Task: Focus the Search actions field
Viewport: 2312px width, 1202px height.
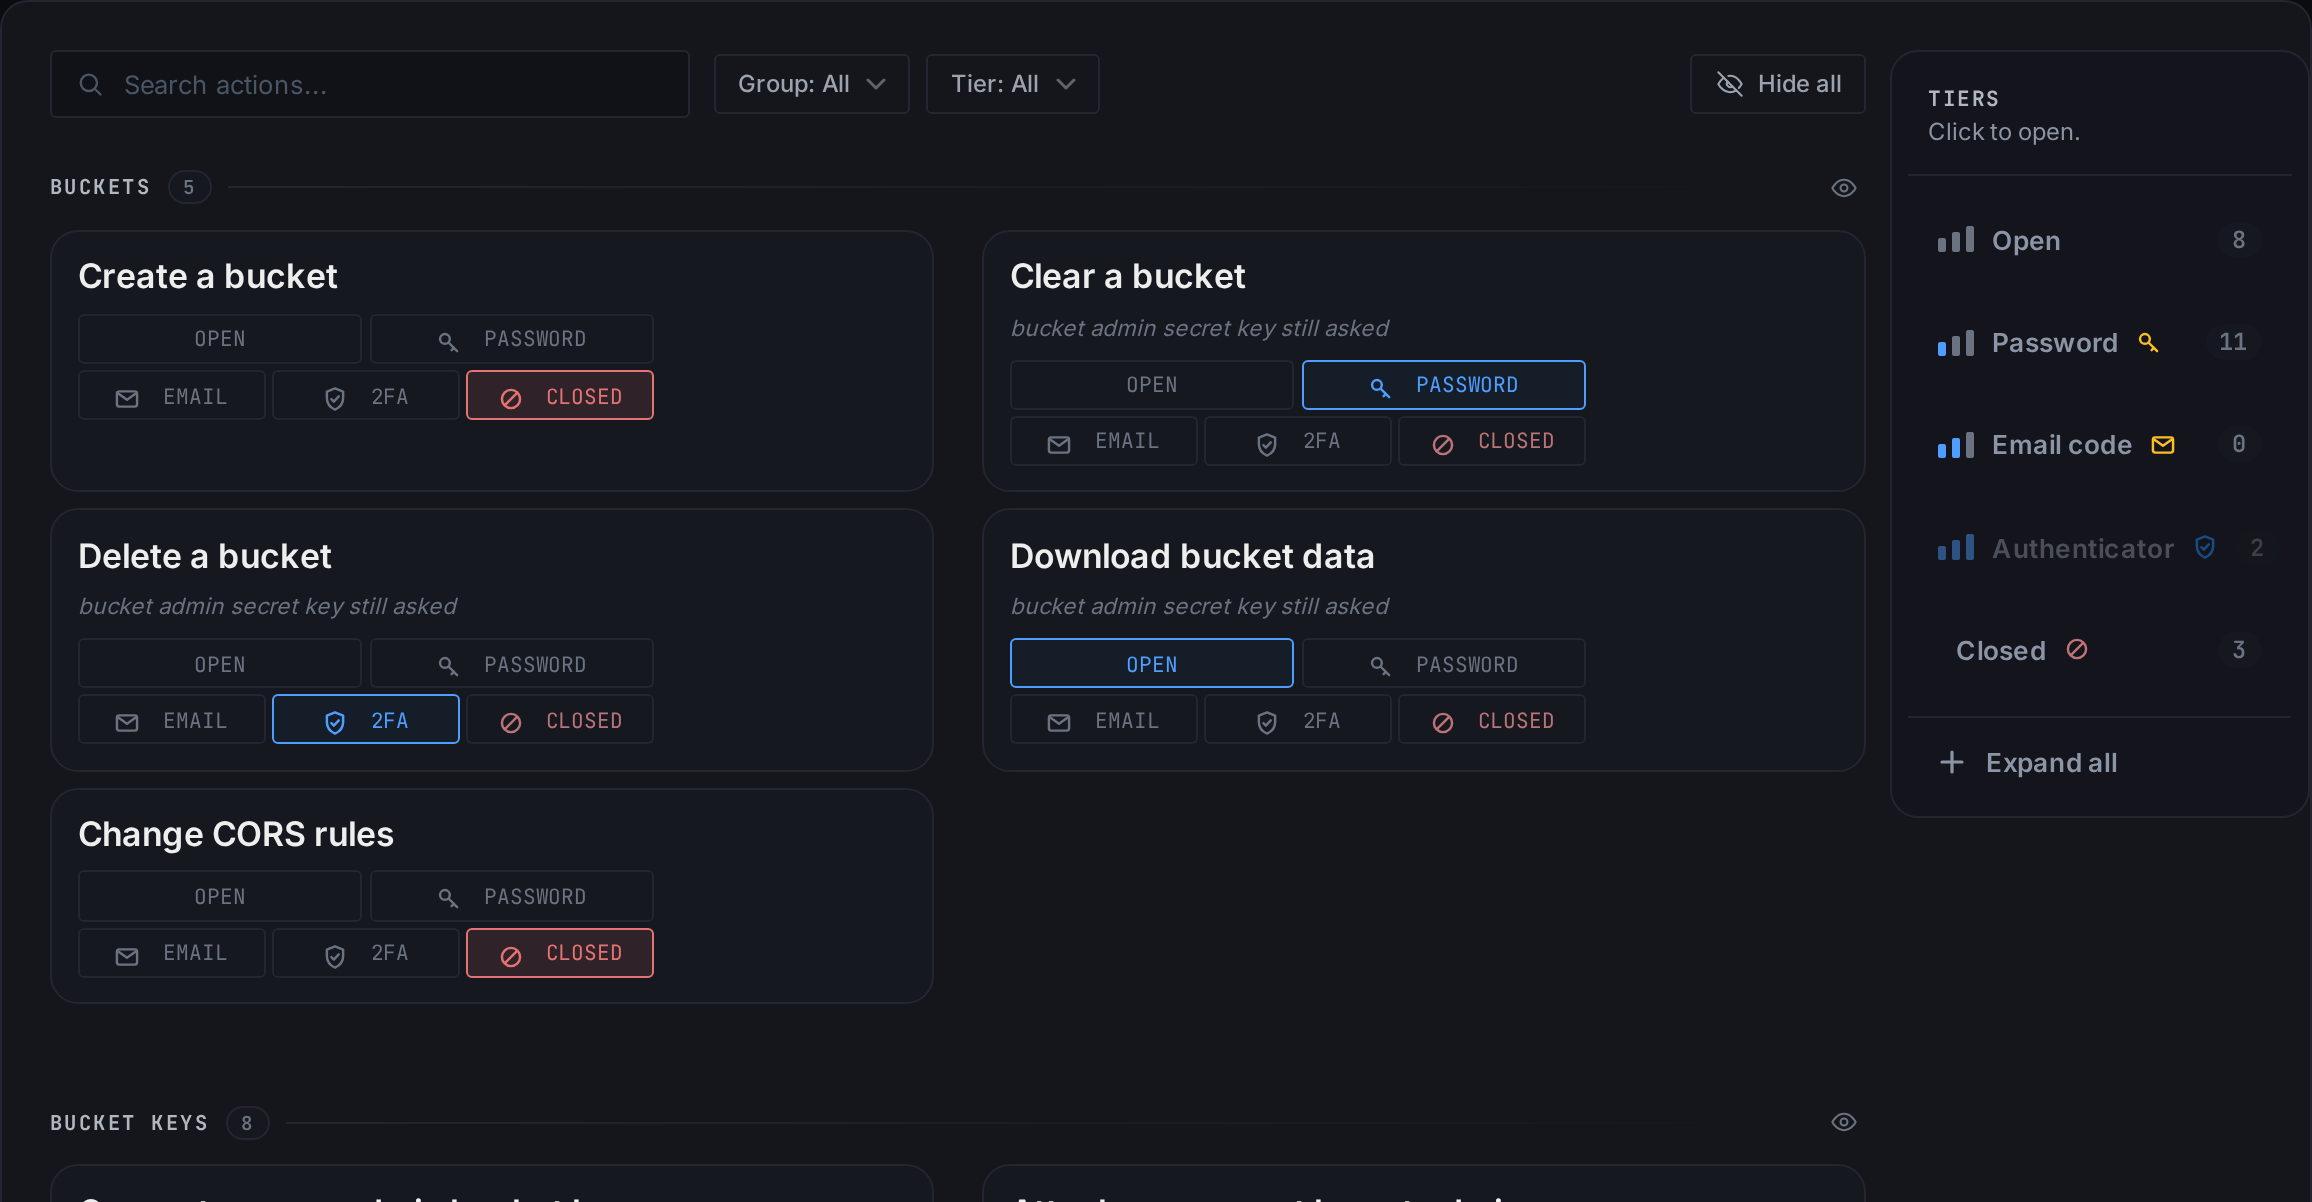Action: (x=370, y=84)
